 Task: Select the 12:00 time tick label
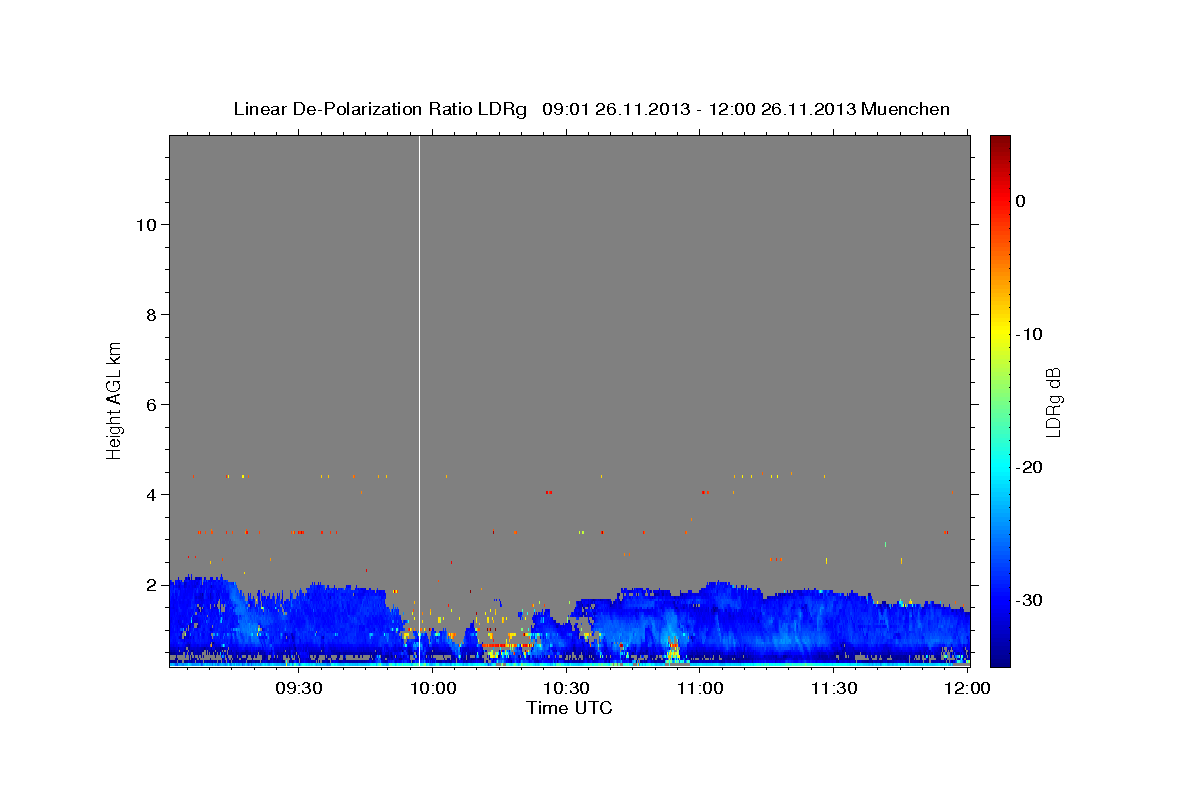pyautogui.click(x=967, y=688)
